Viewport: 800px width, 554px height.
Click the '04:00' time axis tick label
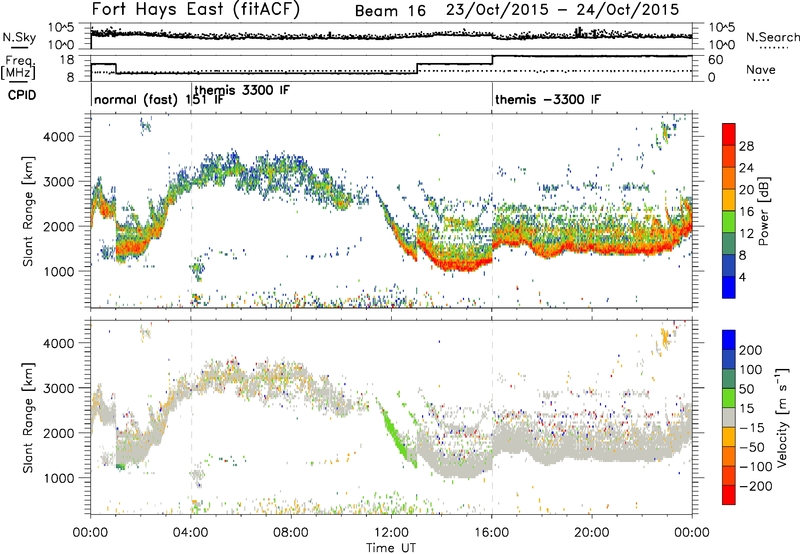point(190,533)
